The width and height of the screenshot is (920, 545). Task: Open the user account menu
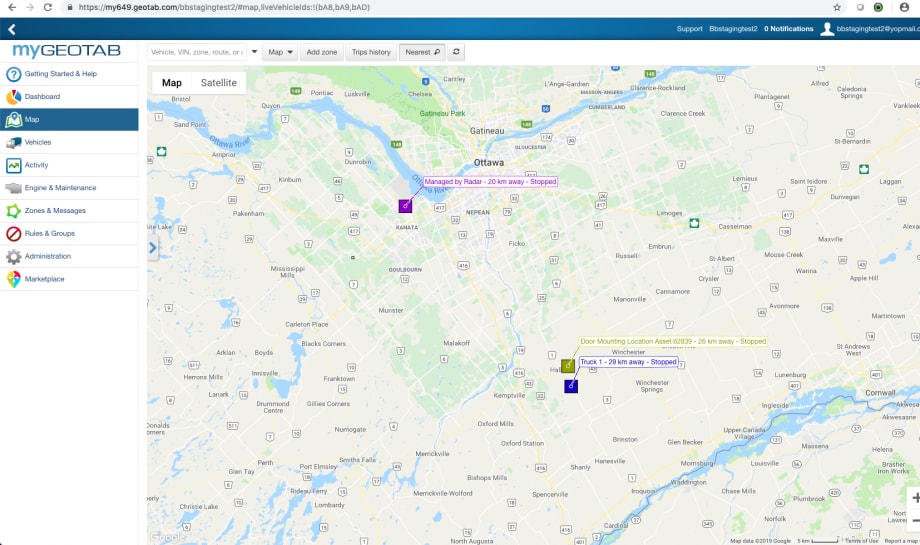coord(870,29)
